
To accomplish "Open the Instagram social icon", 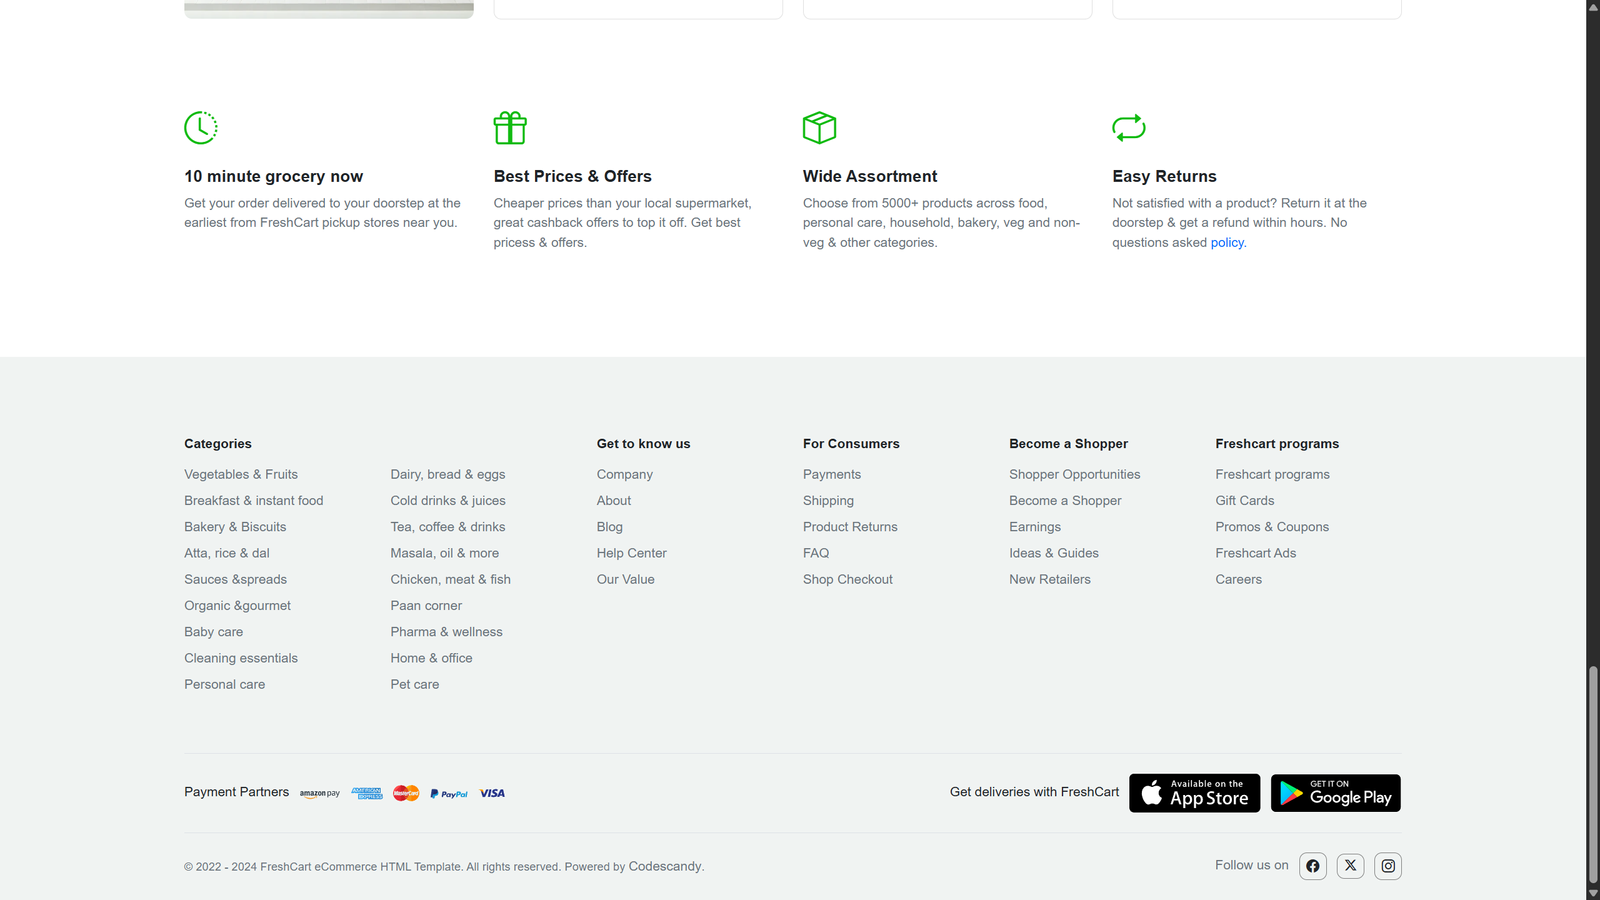I will 1388,866.
